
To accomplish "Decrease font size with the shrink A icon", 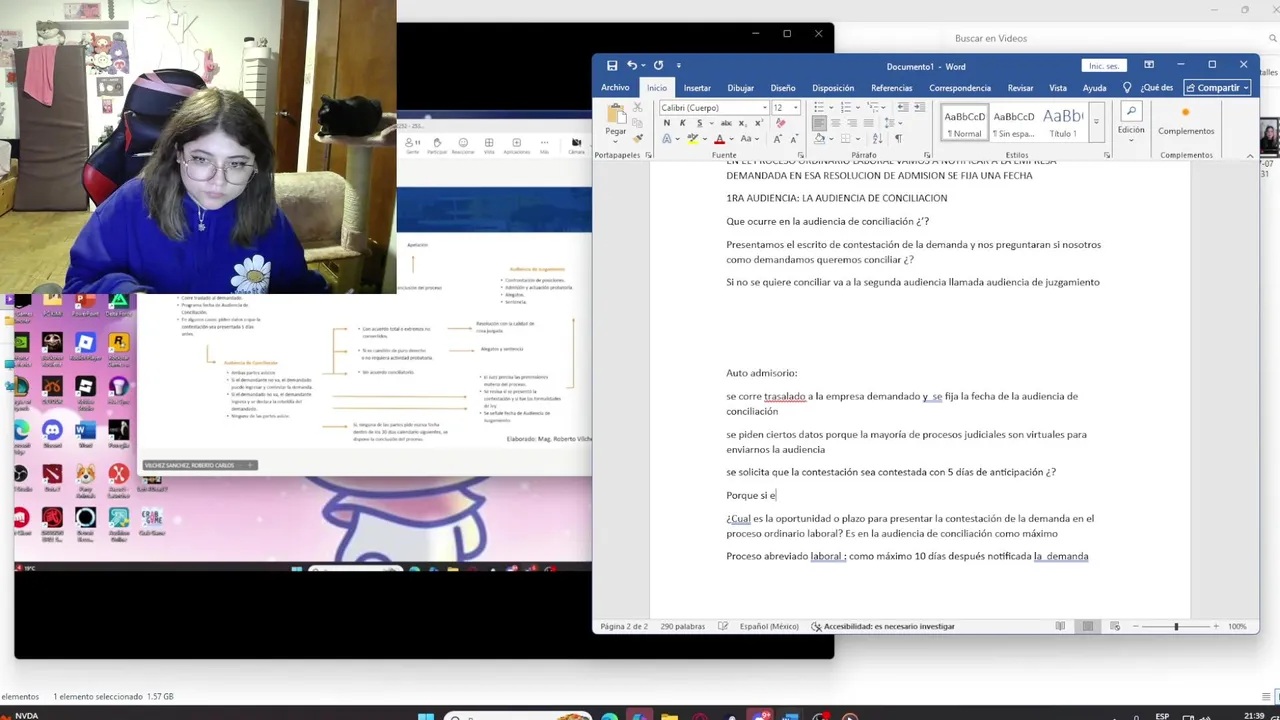I will pos(794,139).
